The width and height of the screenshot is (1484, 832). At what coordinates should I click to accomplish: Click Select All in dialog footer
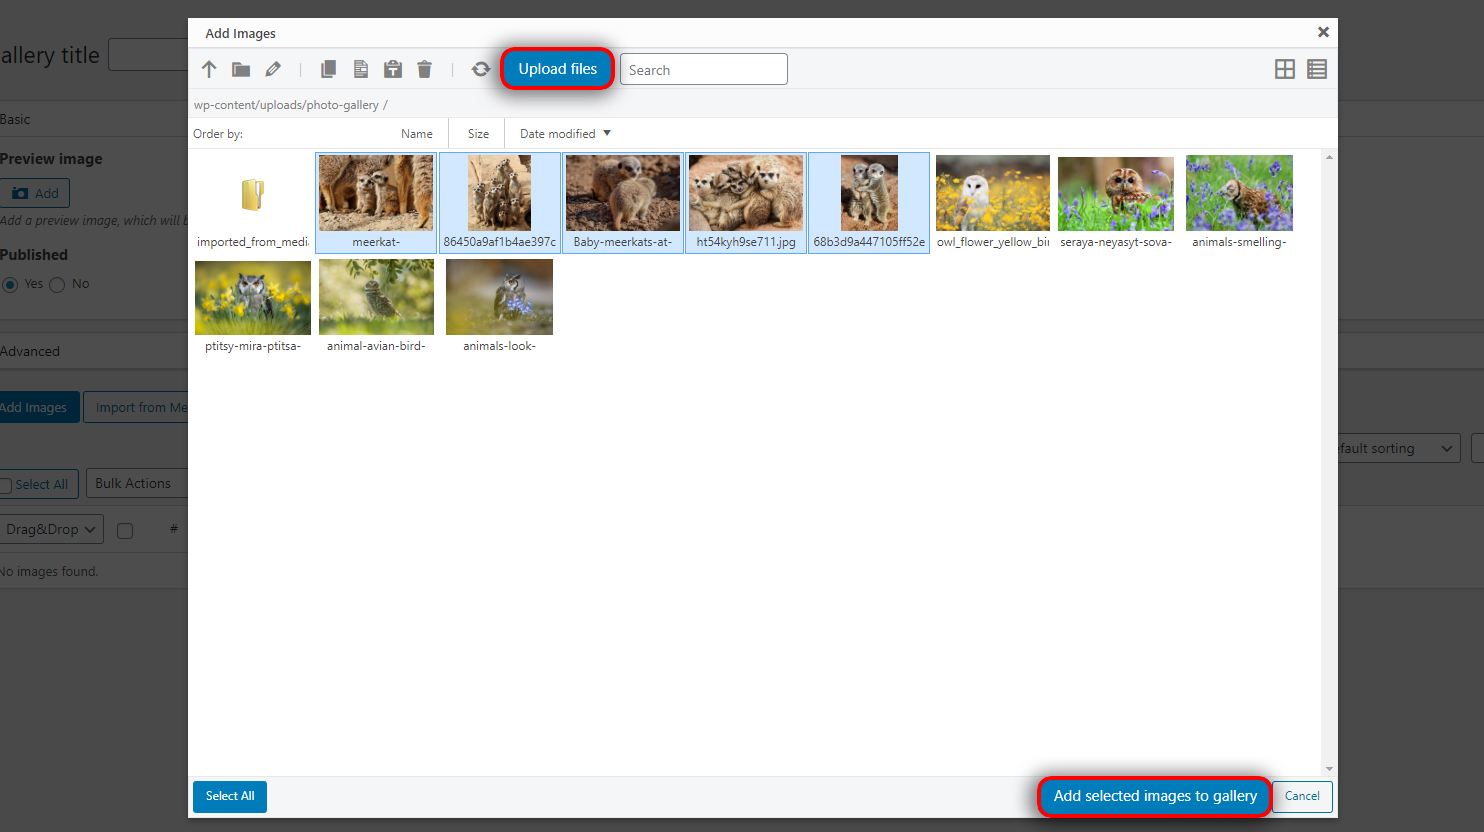[230, 796]
